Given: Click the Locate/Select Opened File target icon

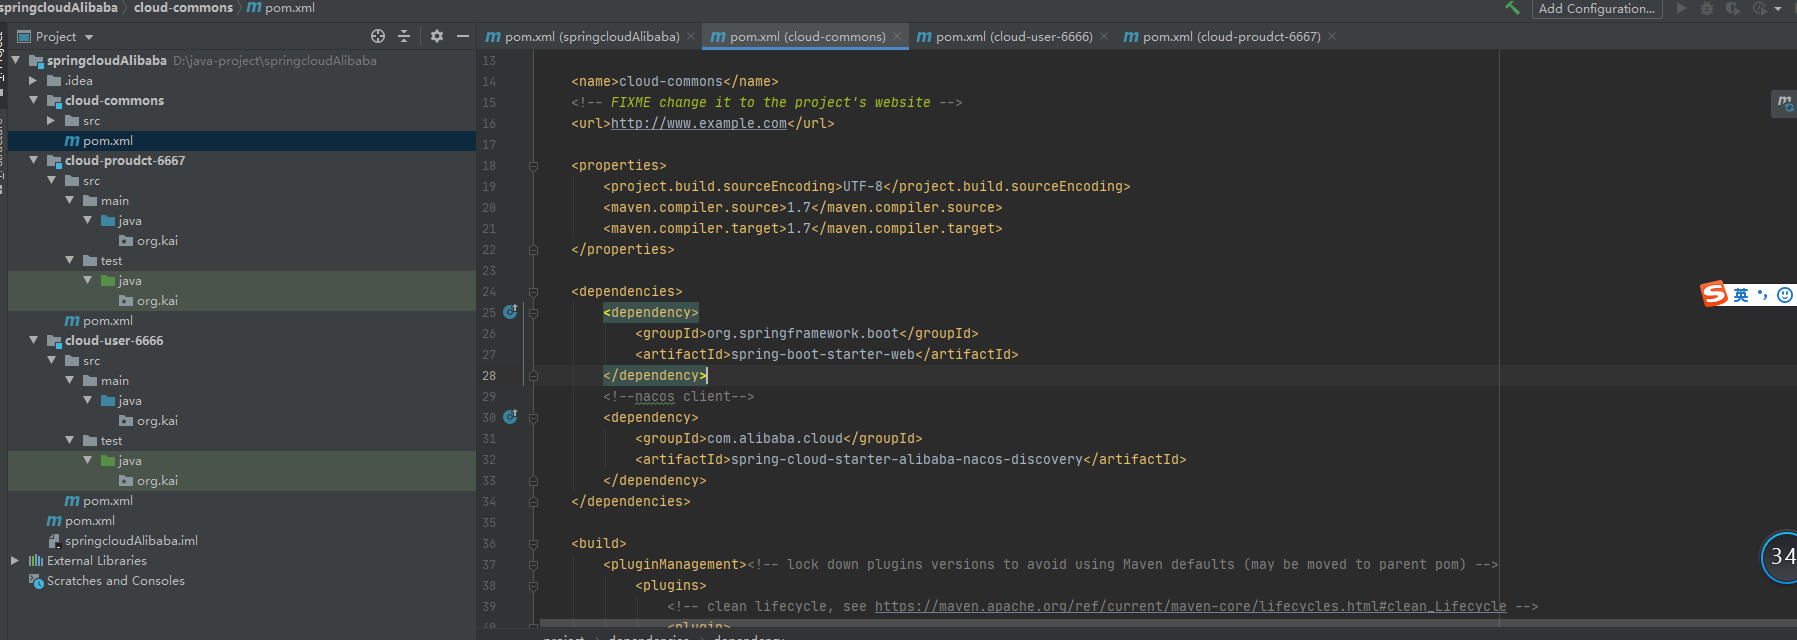Looking at the screenshot, I should point(378,36).
